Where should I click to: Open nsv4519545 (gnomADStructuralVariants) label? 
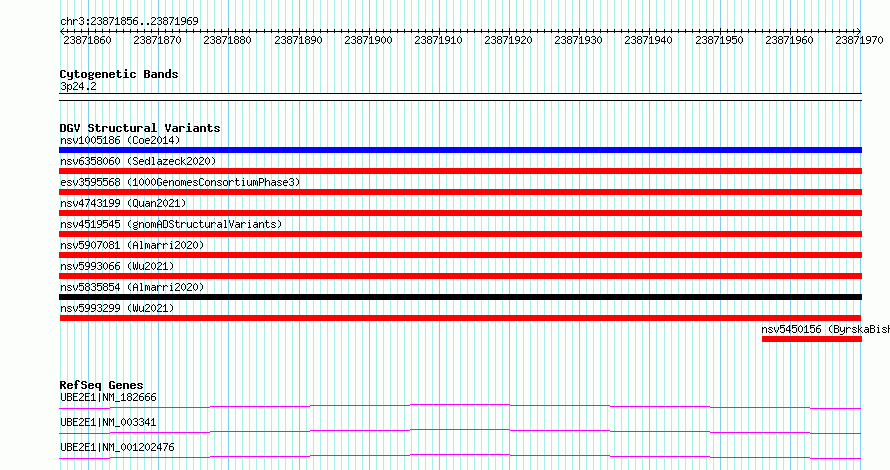[x=171, y=224]
